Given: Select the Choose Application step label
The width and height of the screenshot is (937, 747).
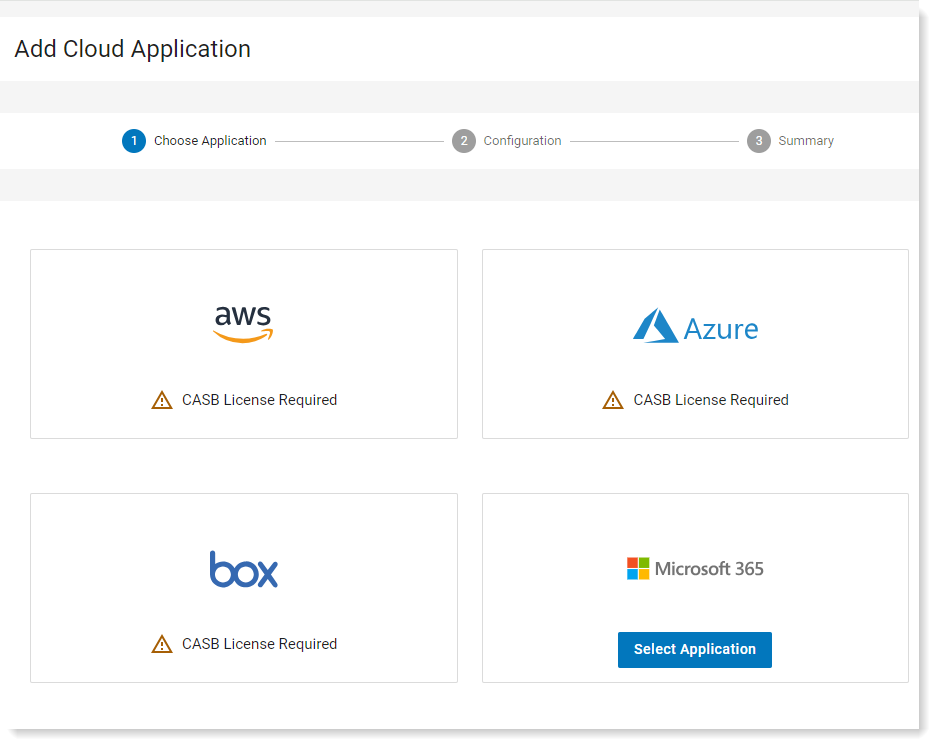Looking at the screenshot, I should click(210, 141).
